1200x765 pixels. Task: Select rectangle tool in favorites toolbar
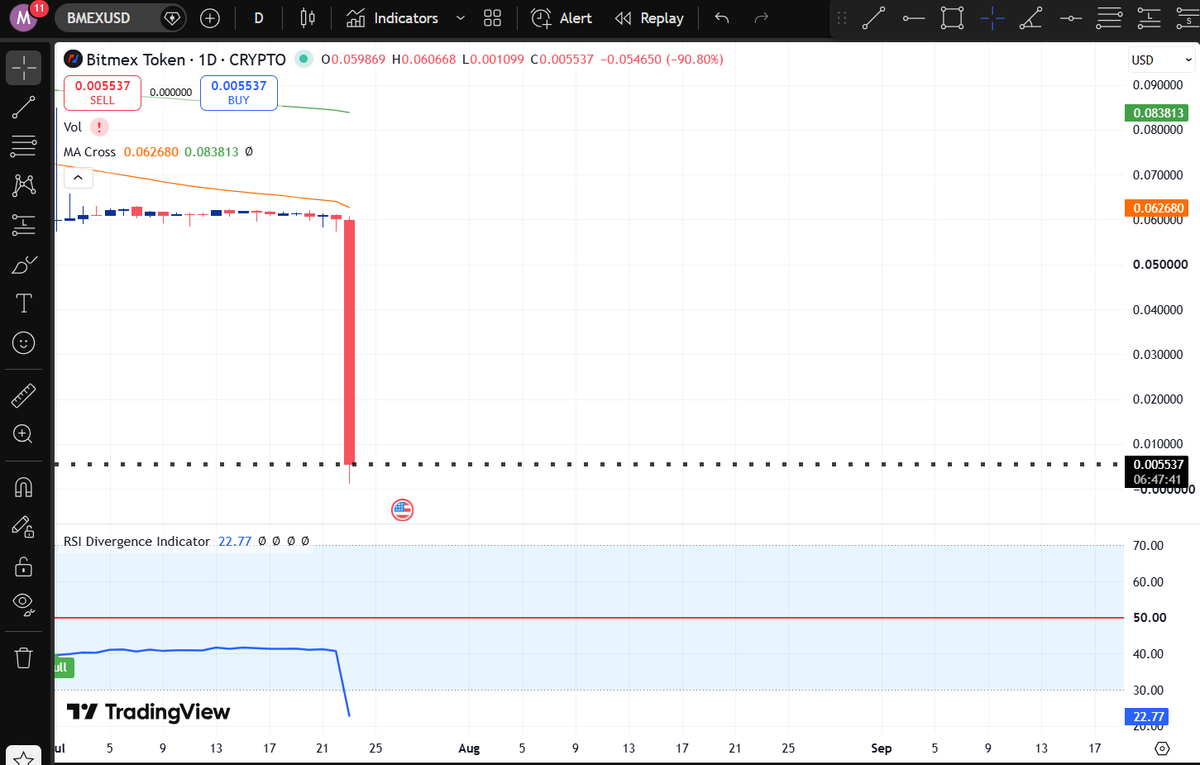(953, 18)
